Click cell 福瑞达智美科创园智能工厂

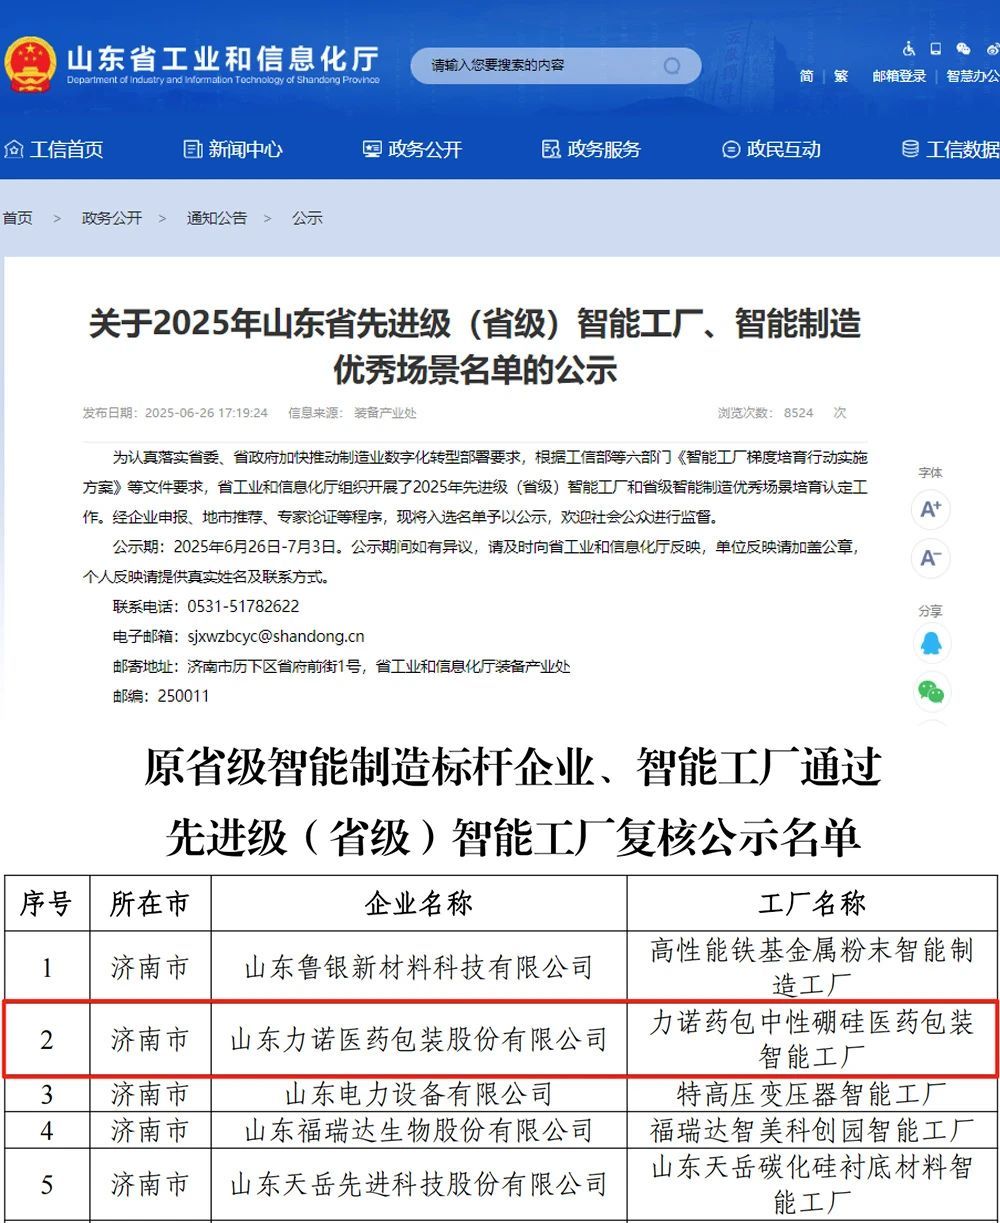812,1130
